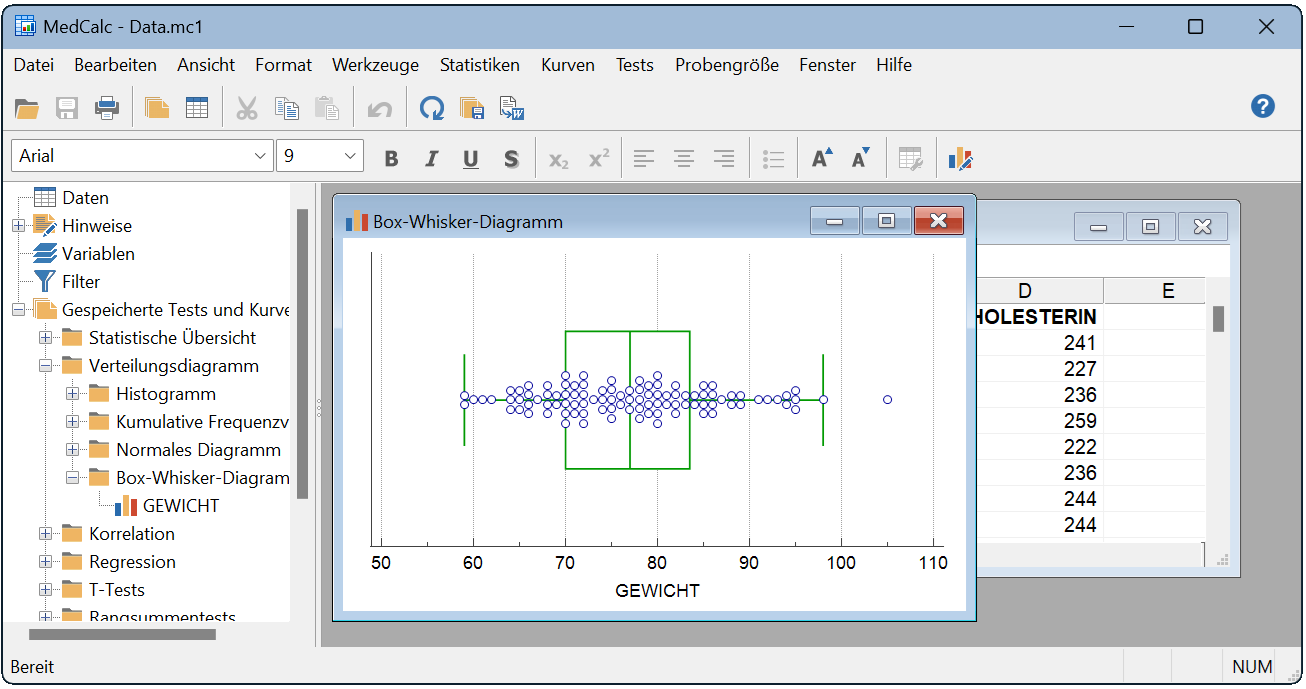Click the sidebar horizontal scrollbar
1306x689 pixels.
pos(122,634)
